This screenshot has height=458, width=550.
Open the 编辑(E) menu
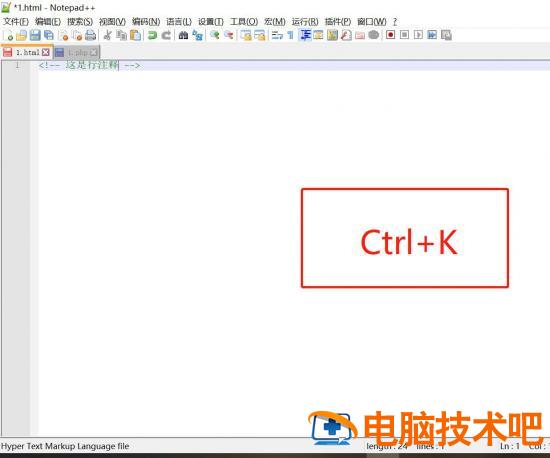point(48,22)
